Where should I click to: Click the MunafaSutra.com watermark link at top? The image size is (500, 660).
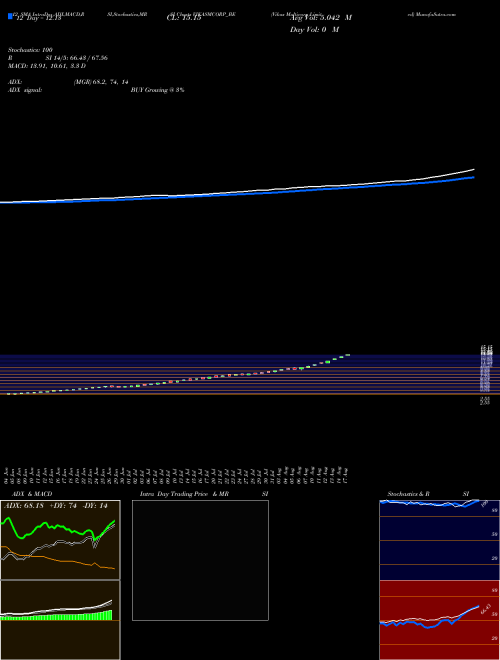coord(432,14)
